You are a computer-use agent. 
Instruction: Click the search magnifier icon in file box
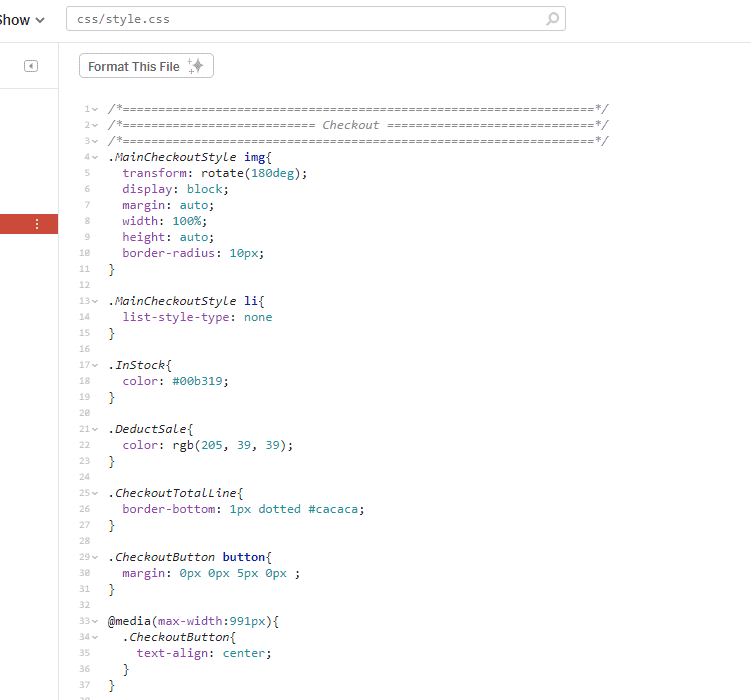552,19
